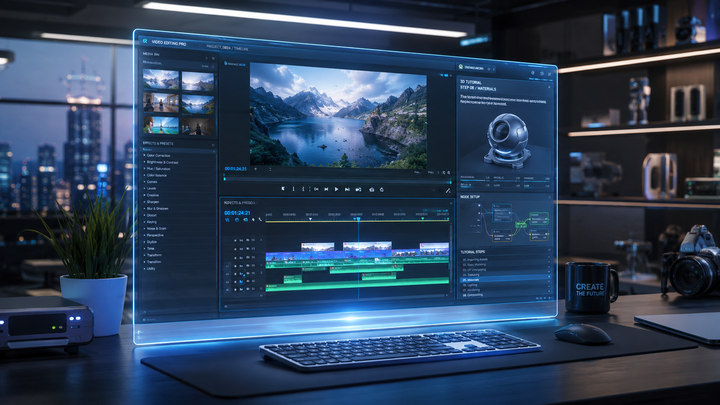
Task: Add a marker with the flag icon
Action: pyautogui.click(x=283, y=189)
